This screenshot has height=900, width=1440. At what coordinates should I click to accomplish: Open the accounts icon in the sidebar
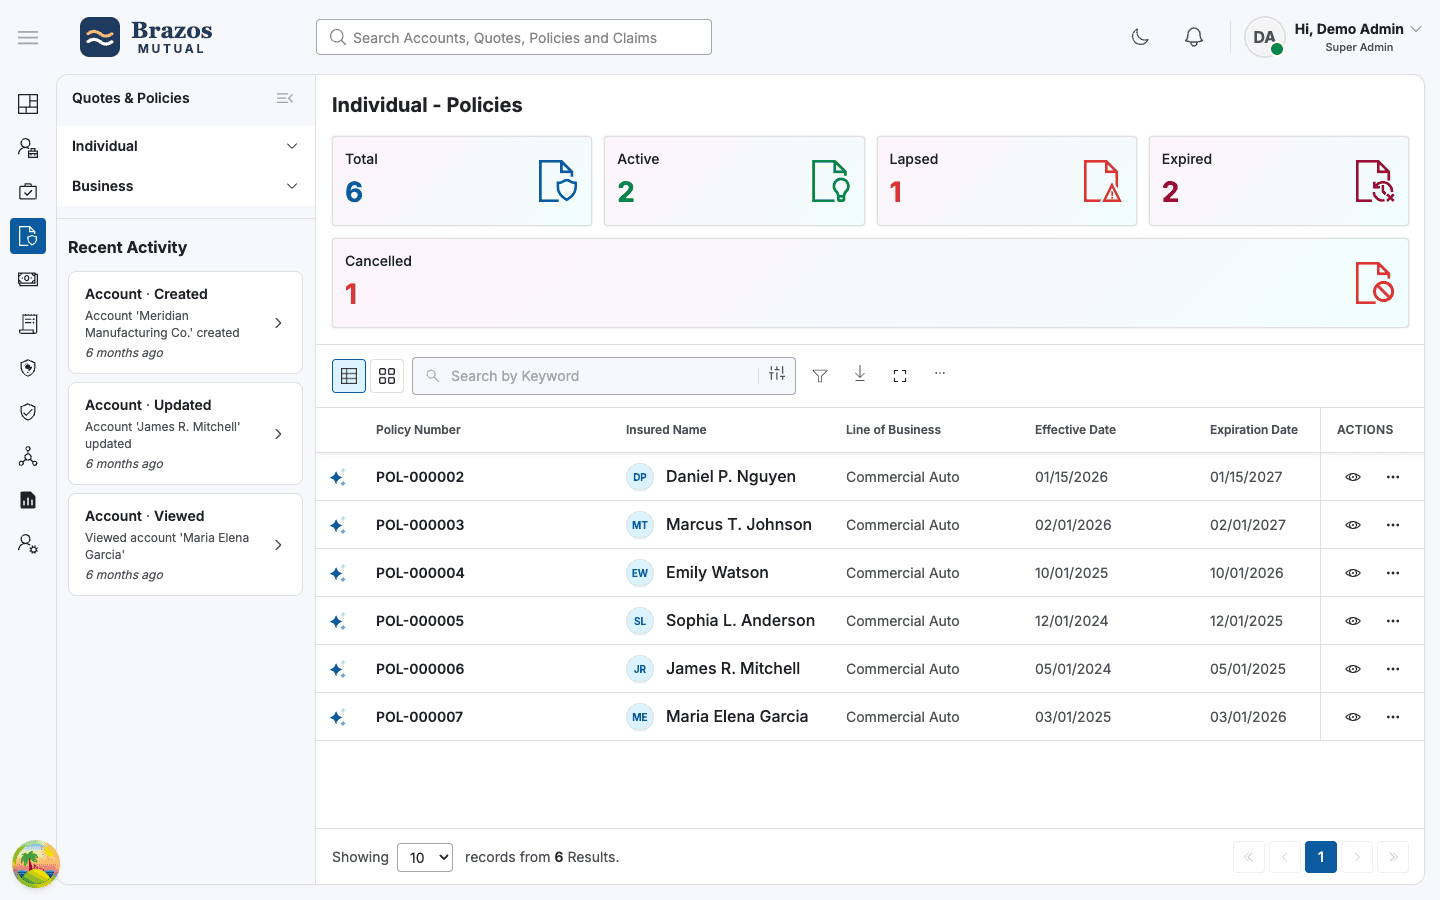tap(28, 148)
